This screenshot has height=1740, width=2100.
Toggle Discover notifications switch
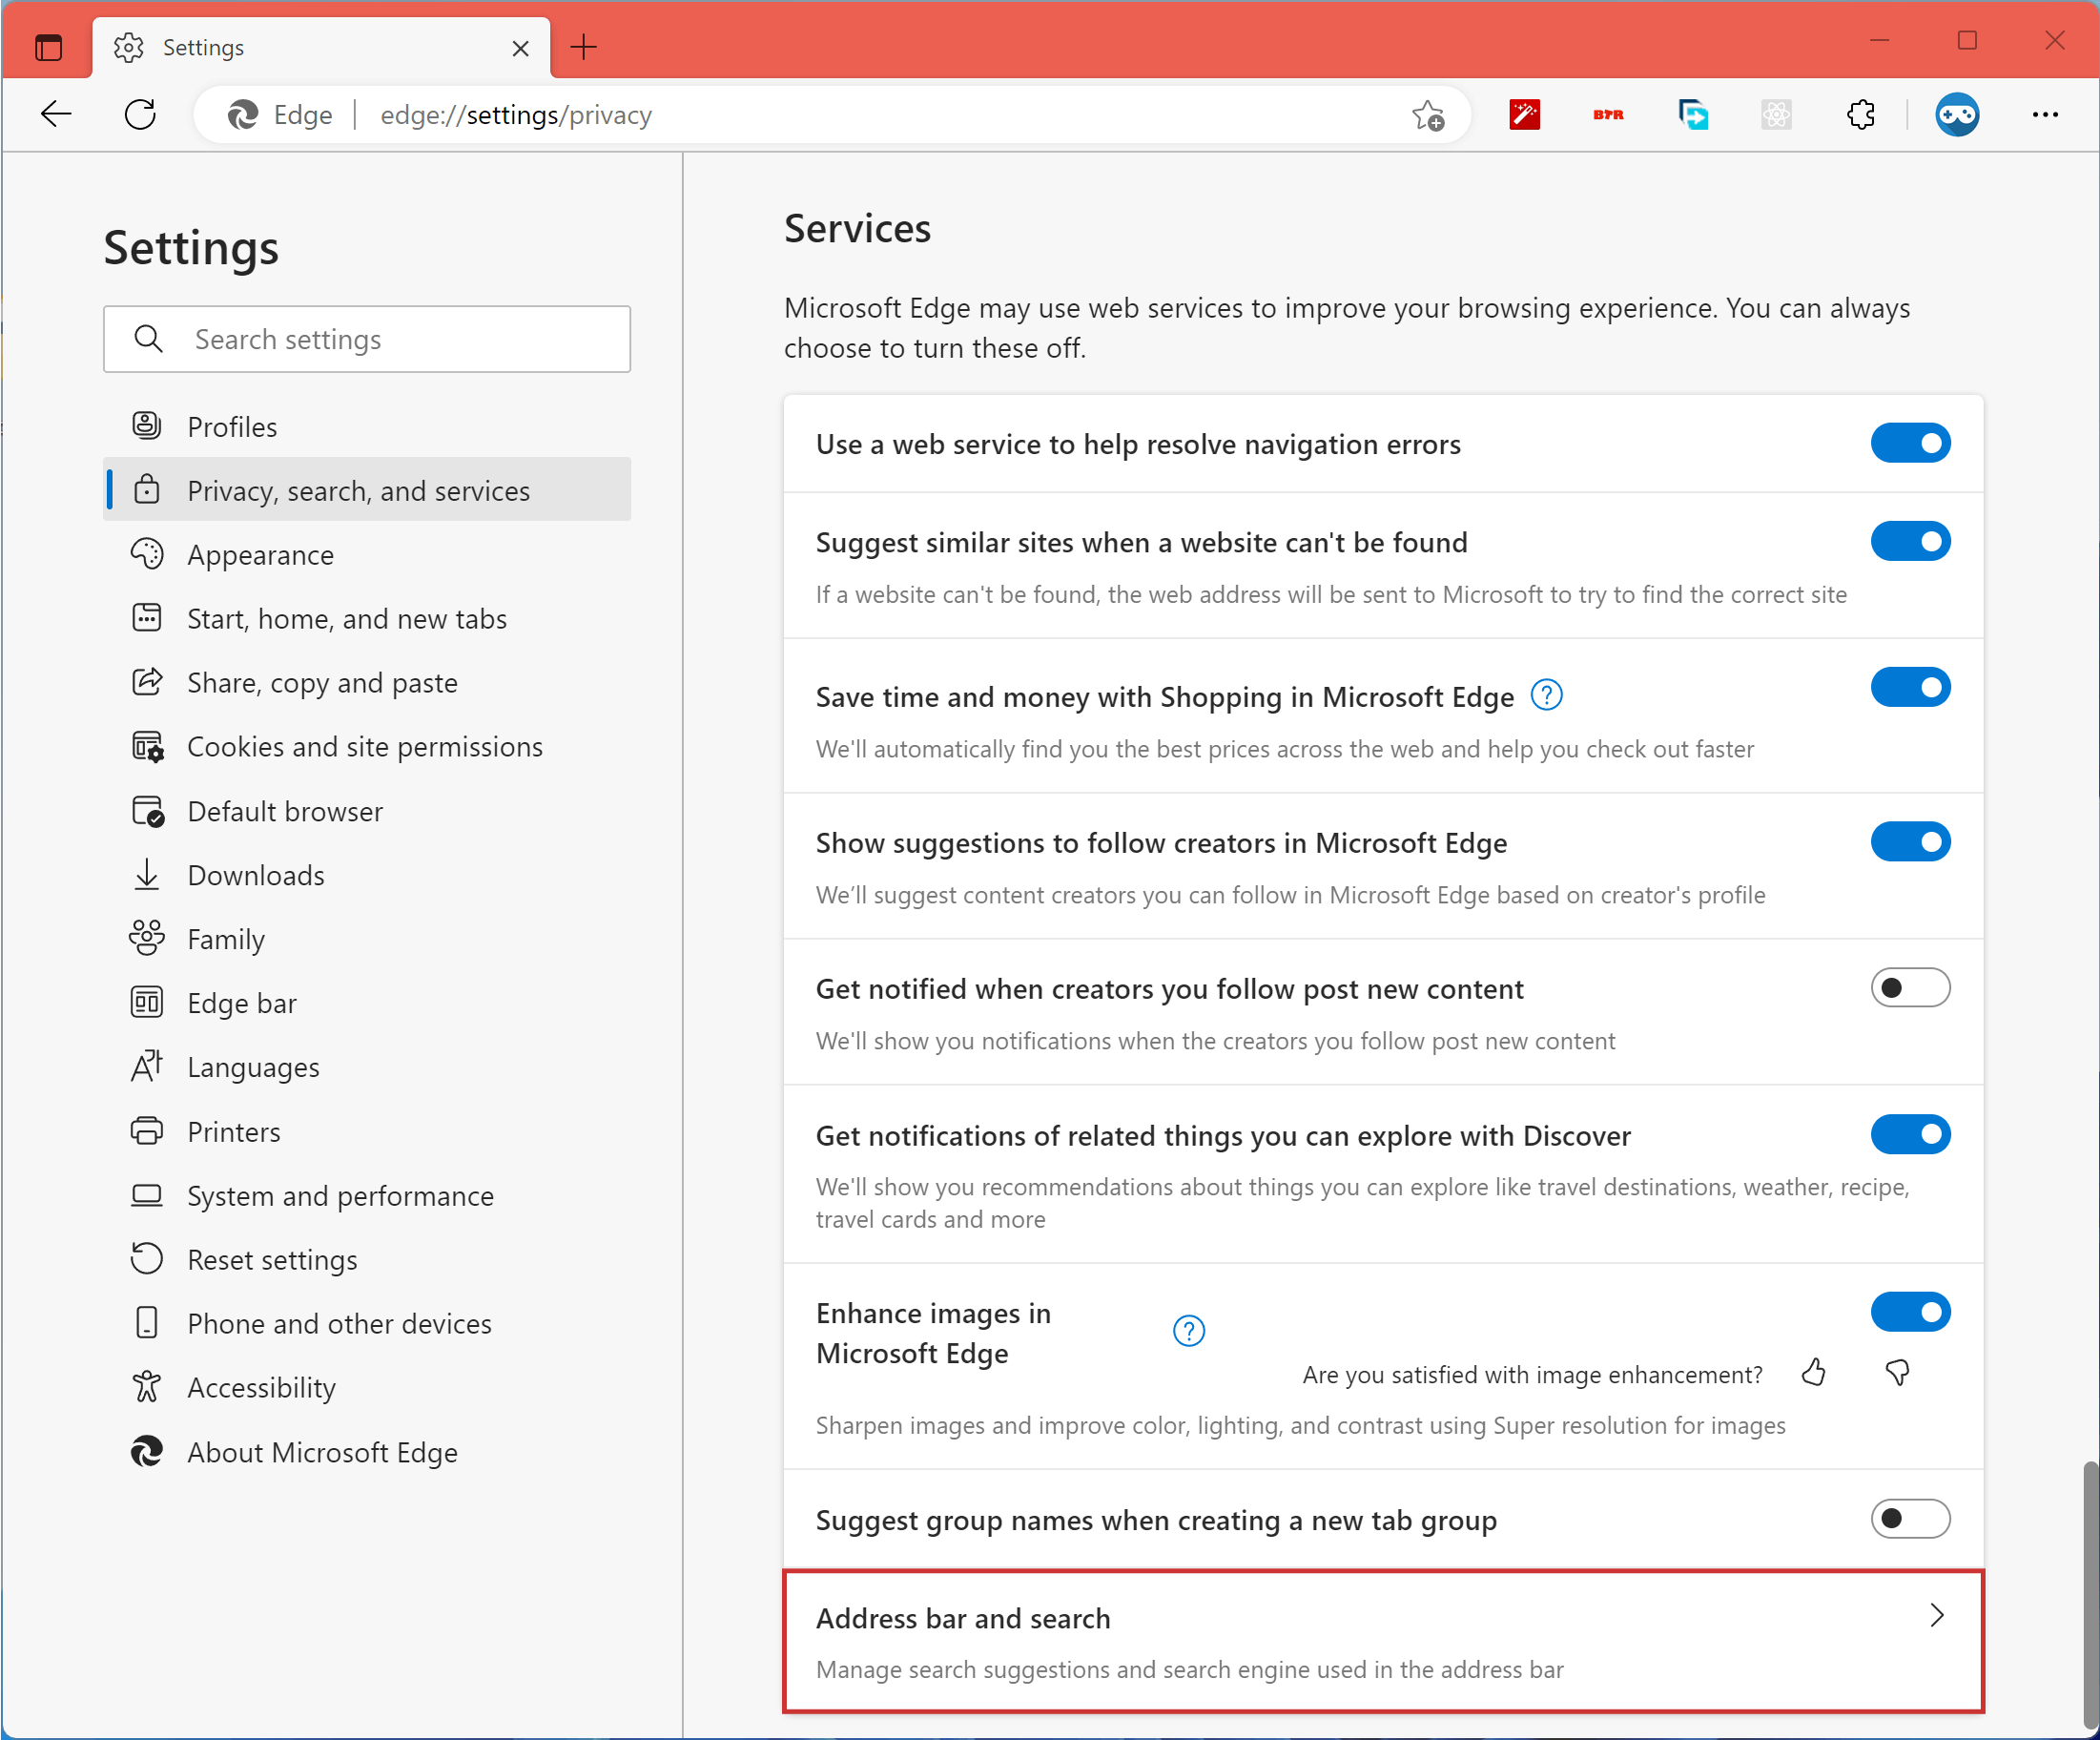pyautogui.click(x=1910, y=1134)
